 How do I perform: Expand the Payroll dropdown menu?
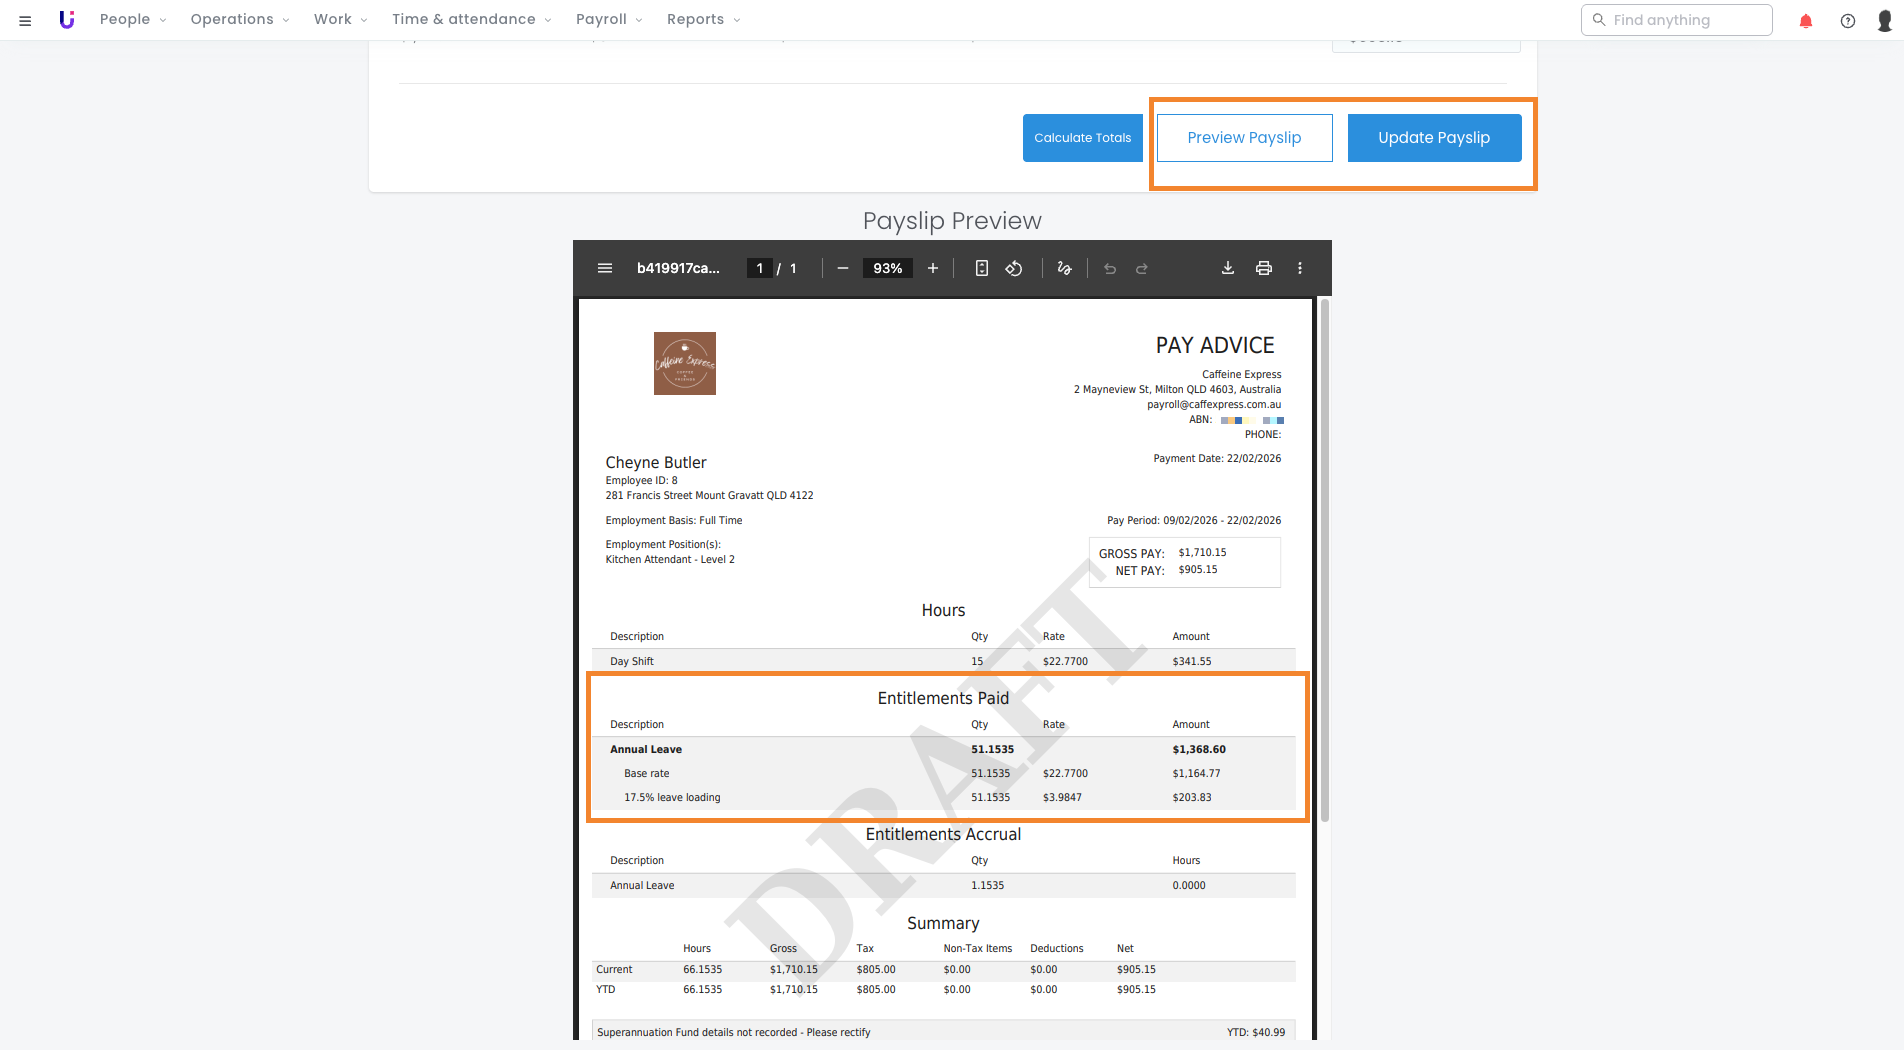pyautogui.click(x=609, y=19)
